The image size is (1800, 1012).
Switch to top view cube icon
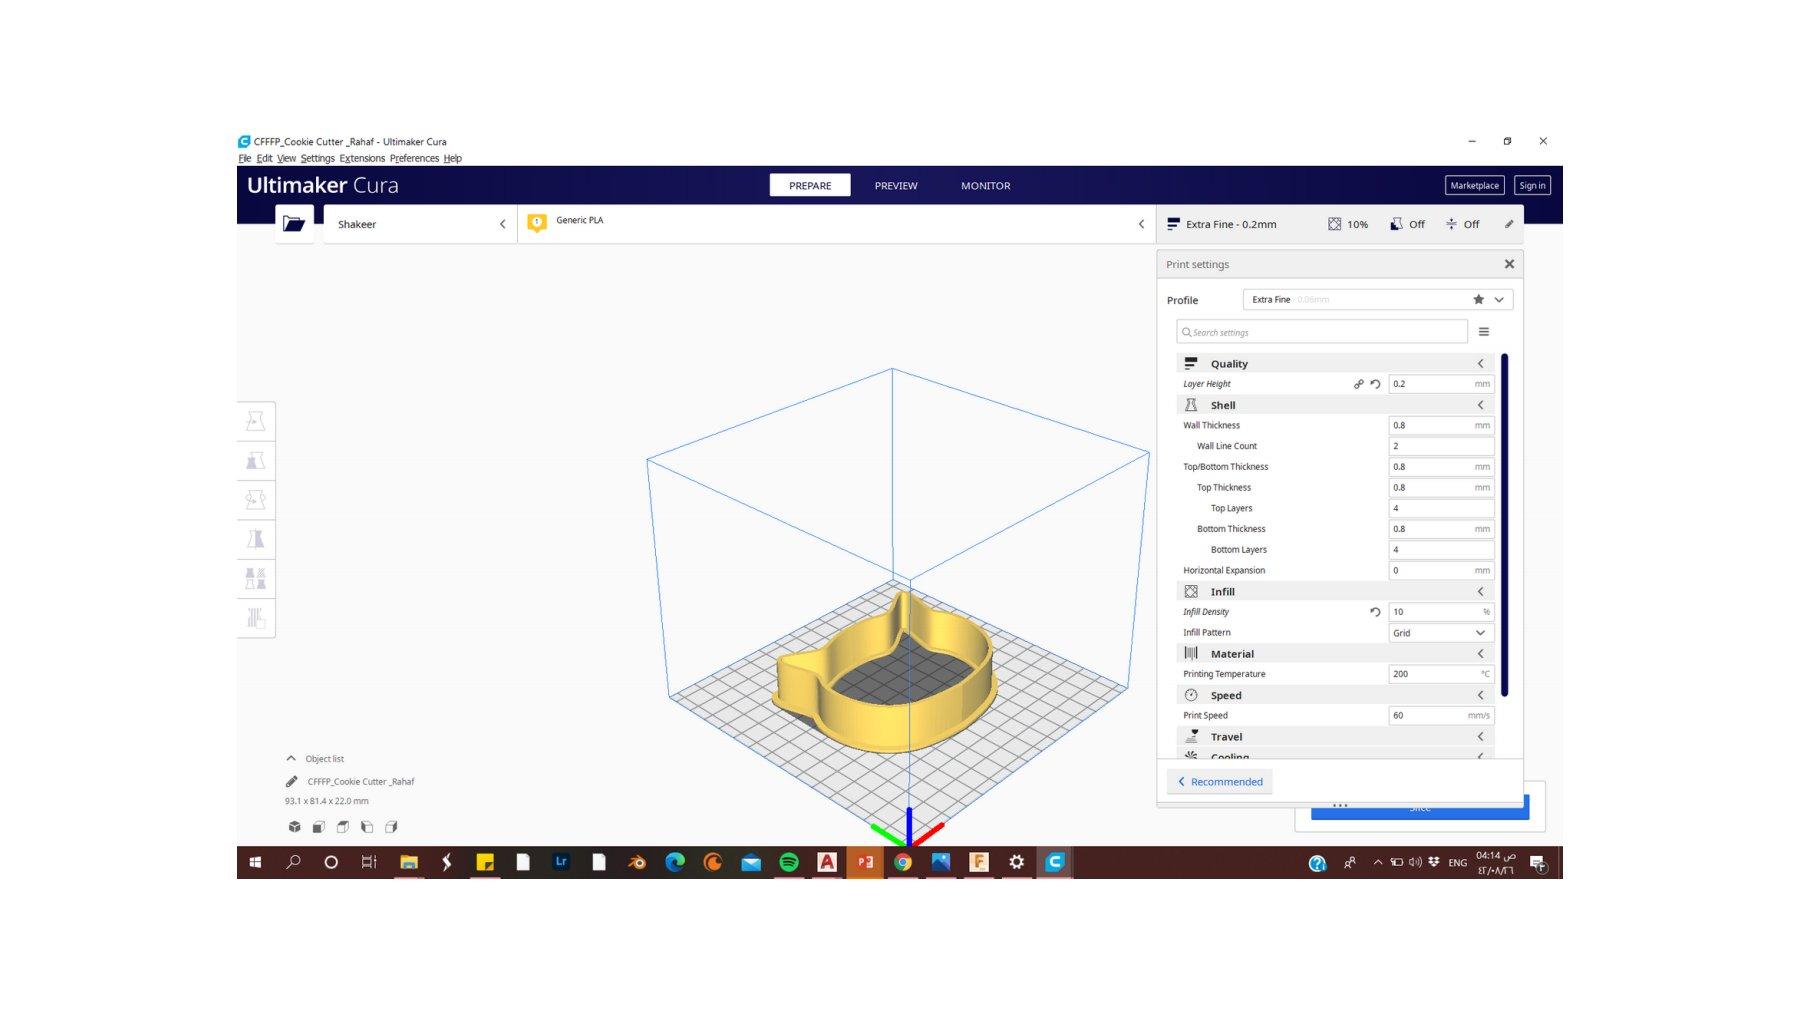343,827
